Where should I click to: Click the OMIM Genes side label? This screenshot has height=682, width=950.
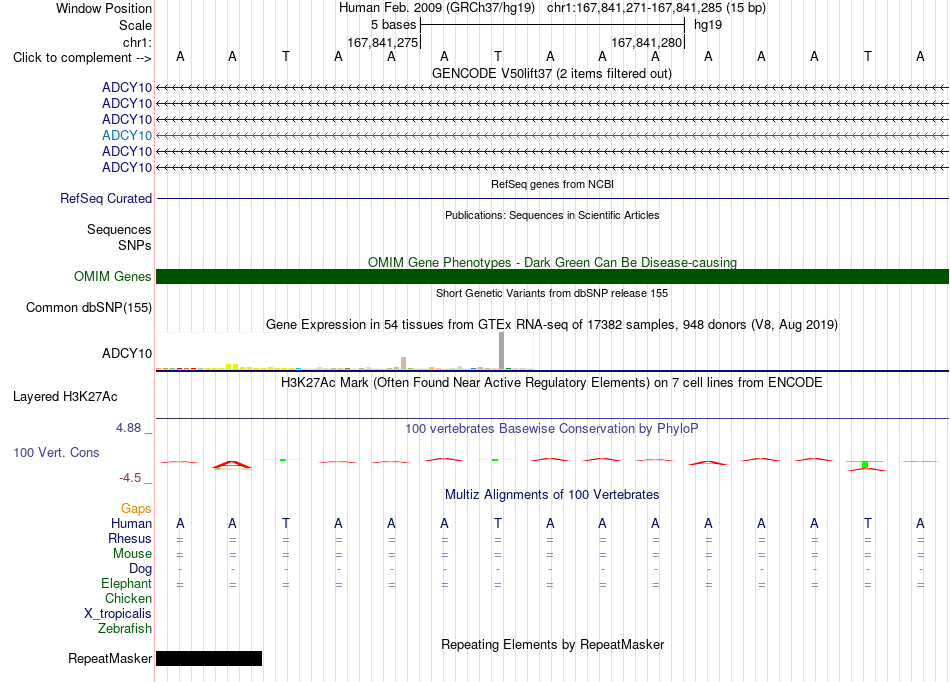(x=112, y=277)
